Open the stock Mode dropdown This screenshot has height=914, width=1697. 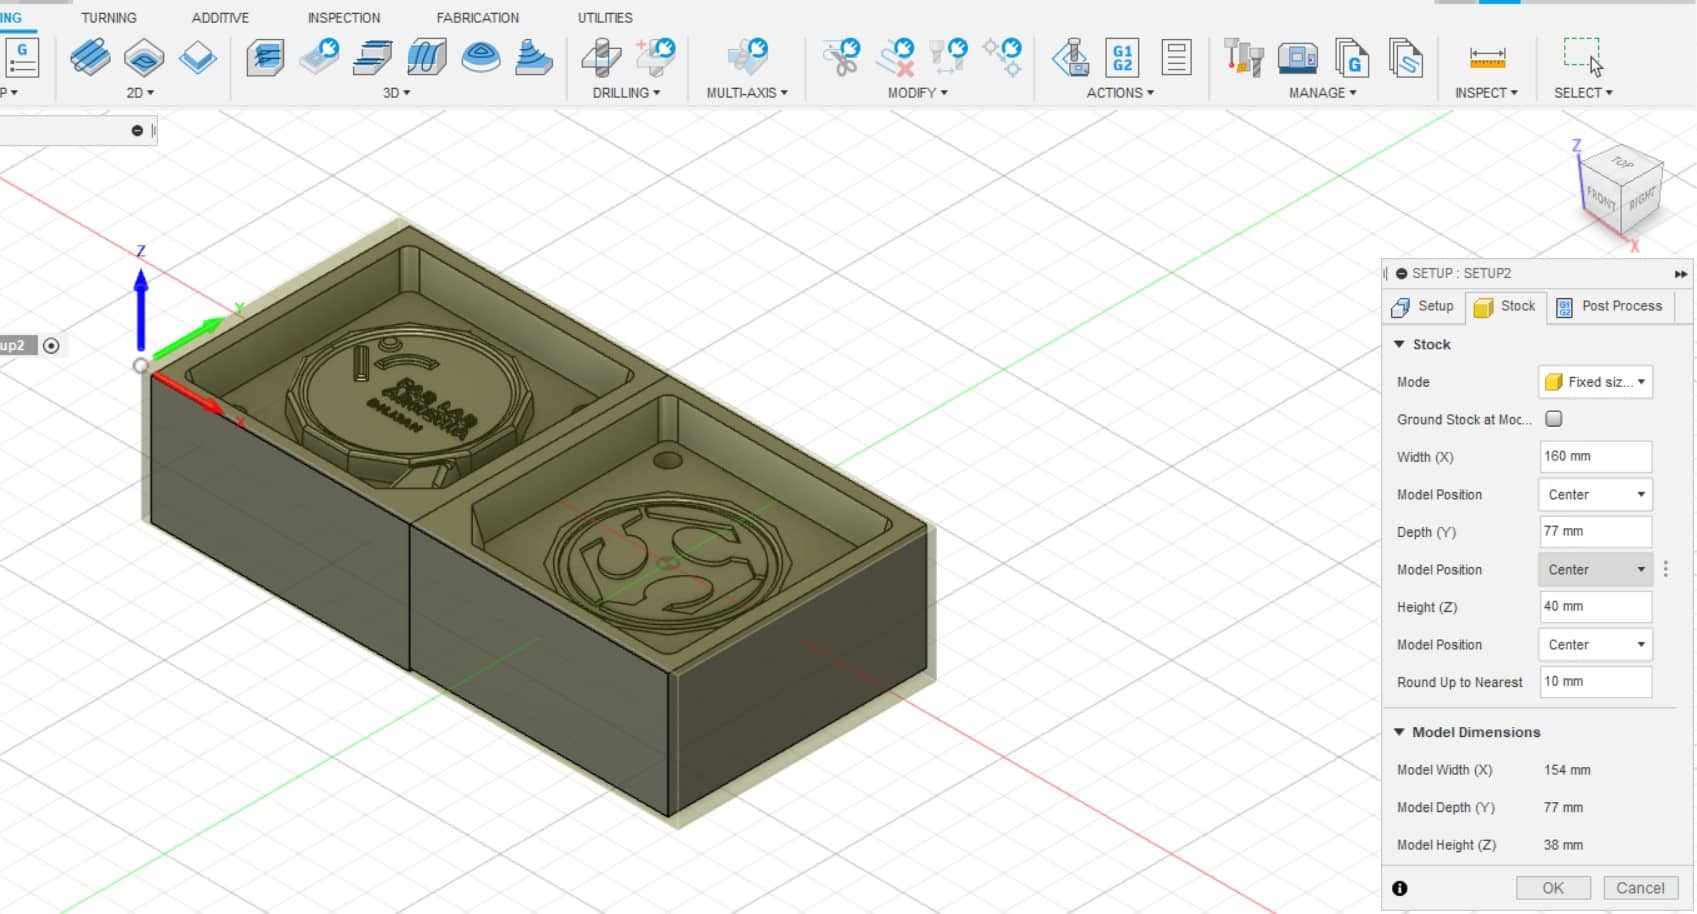(1595, 382)
